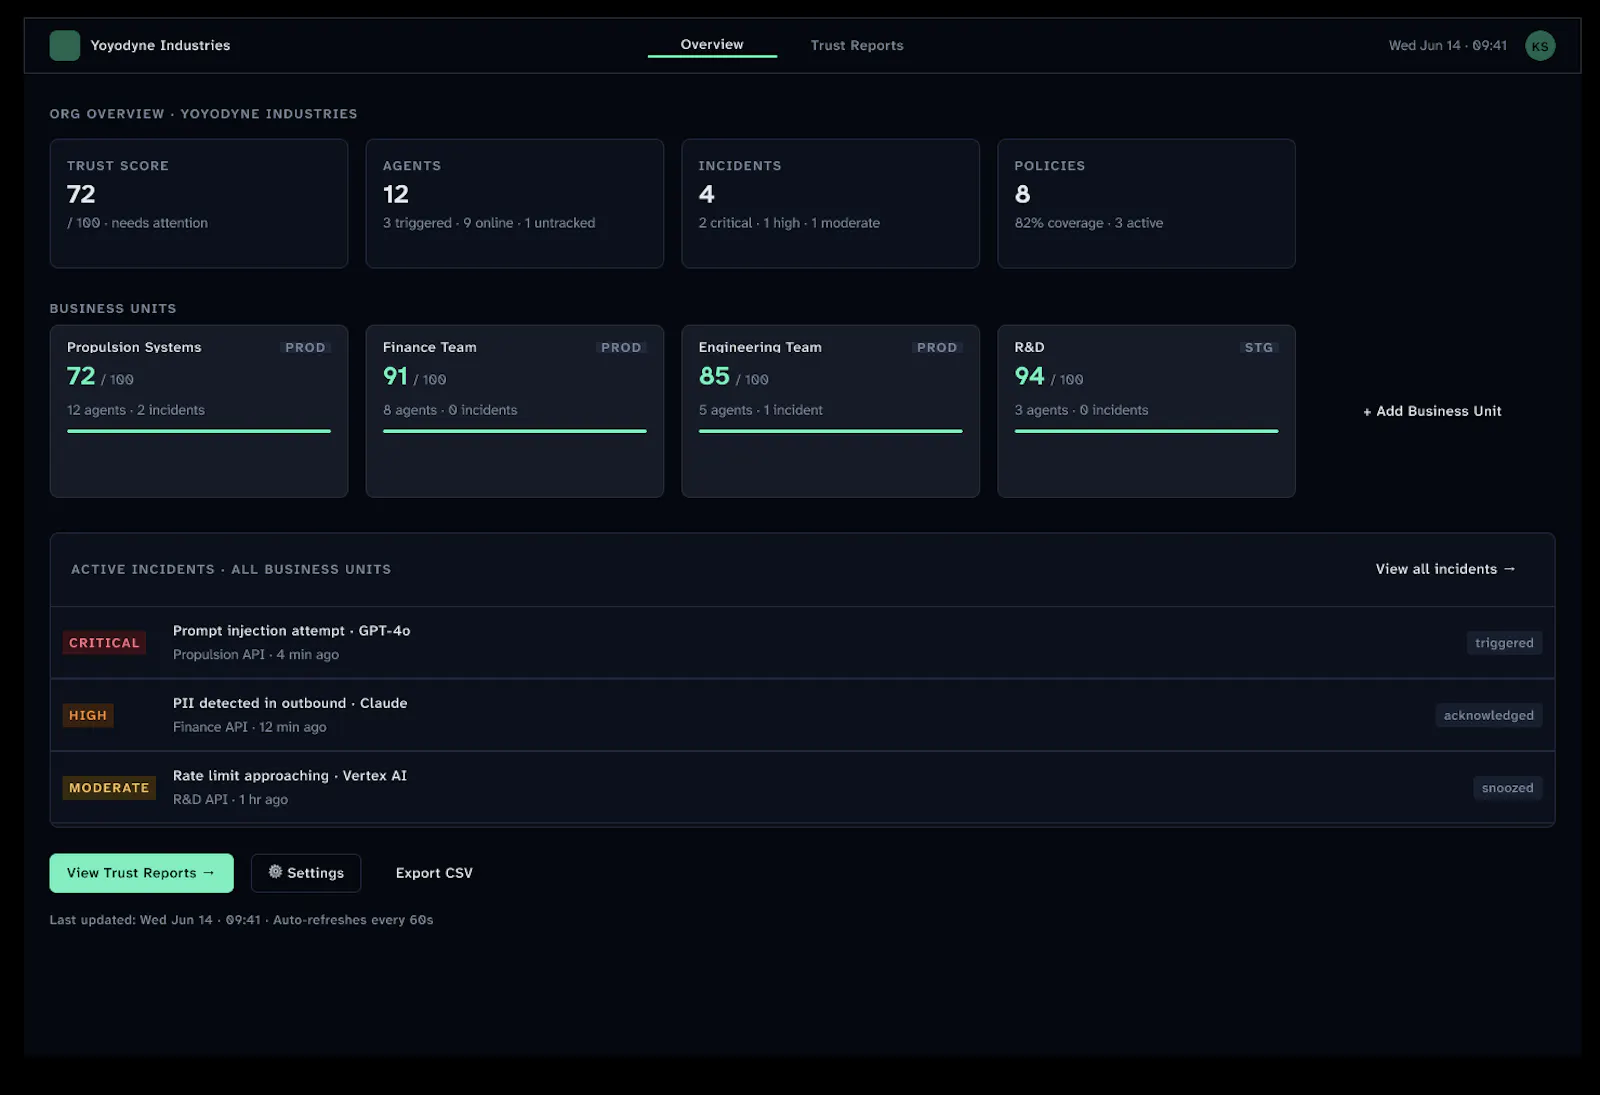Switch to the Overview tab

pos(712,45)
